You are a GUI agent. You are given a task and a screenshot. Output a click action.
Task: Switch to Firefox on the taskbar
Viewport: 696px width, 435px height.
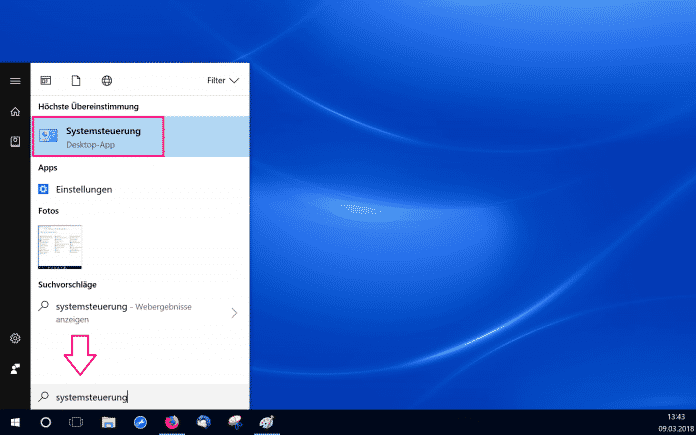(171, 422)
